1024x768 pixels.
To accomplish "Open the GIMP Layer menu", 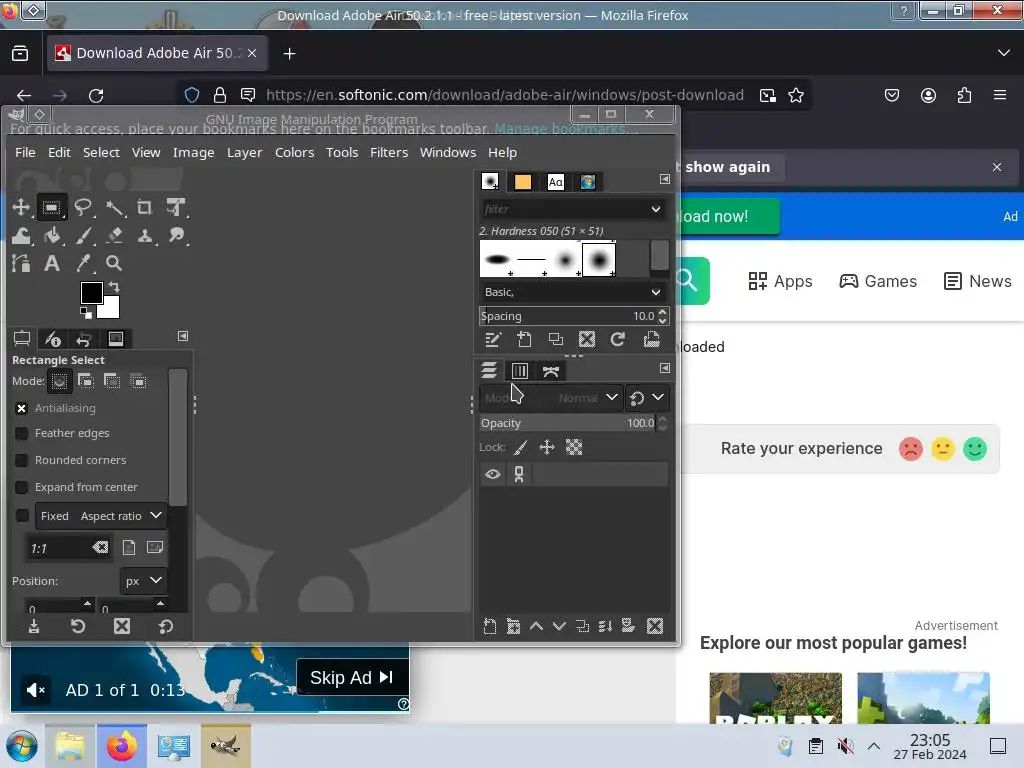I will (x=245, y=153).
